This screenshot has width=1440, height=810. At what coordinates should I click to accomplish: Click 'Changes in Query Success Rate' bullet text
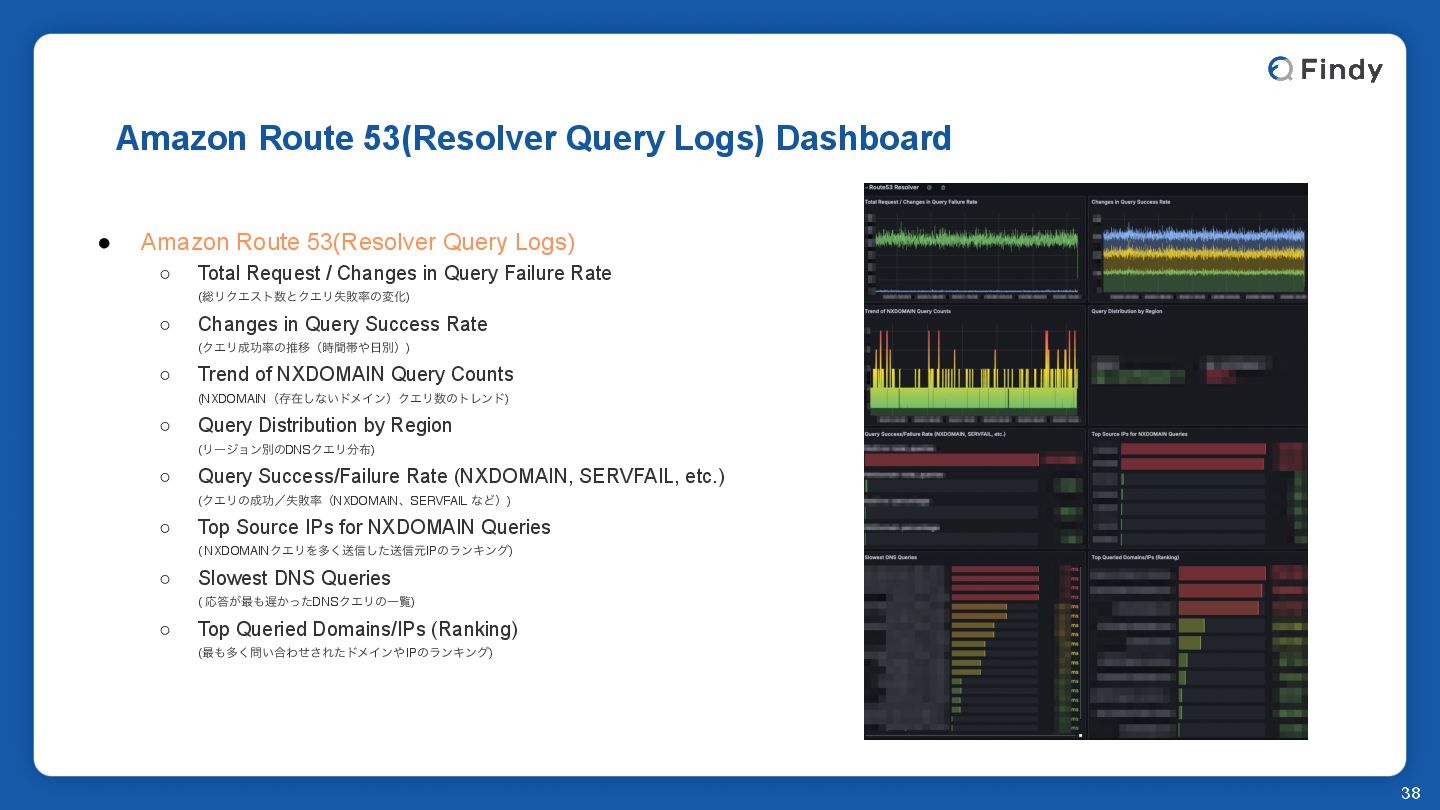coord(342,324)
